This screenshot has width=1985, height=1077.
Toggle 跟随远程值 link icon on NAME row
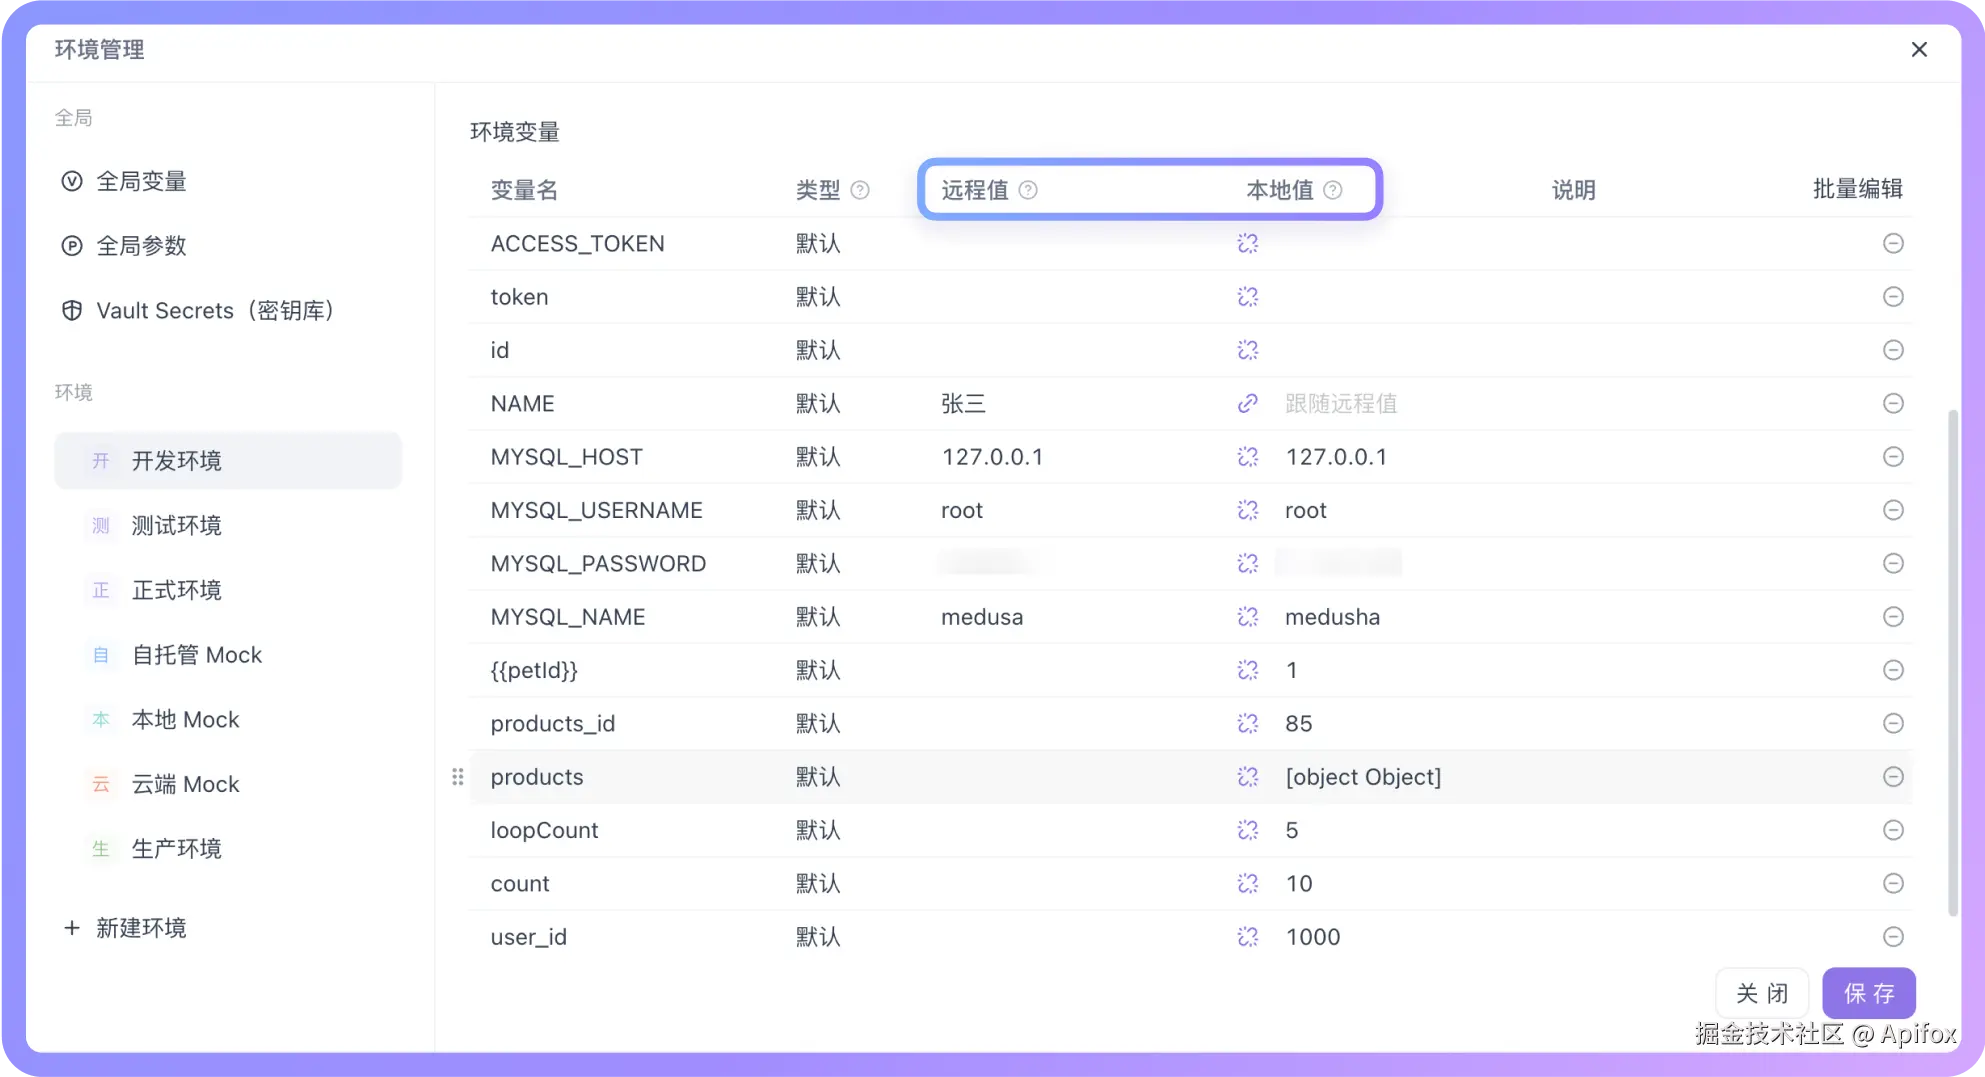(x=1247, y=403)
